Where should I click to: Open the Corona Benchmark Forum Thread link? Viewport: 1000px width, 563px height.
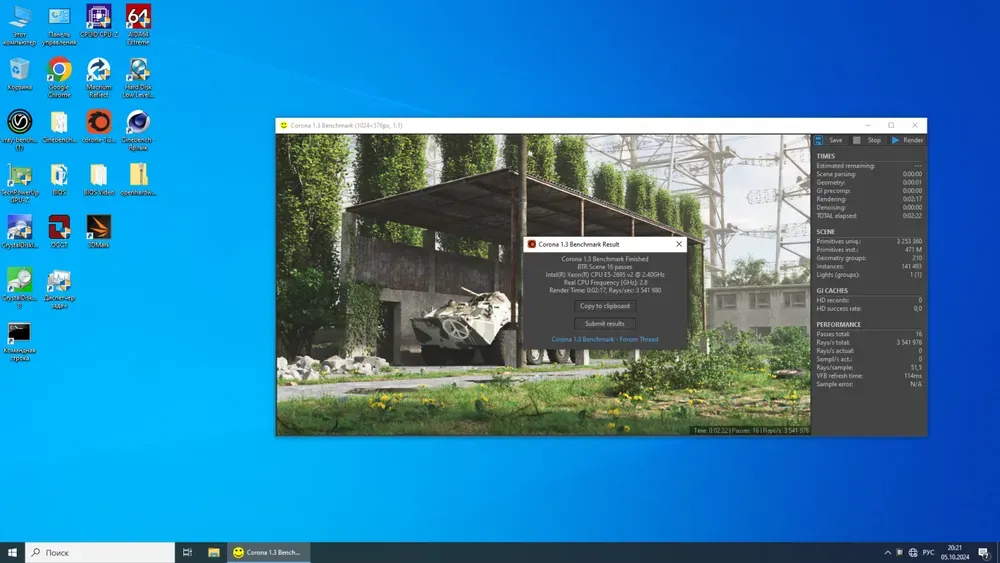tap(605, 339)
